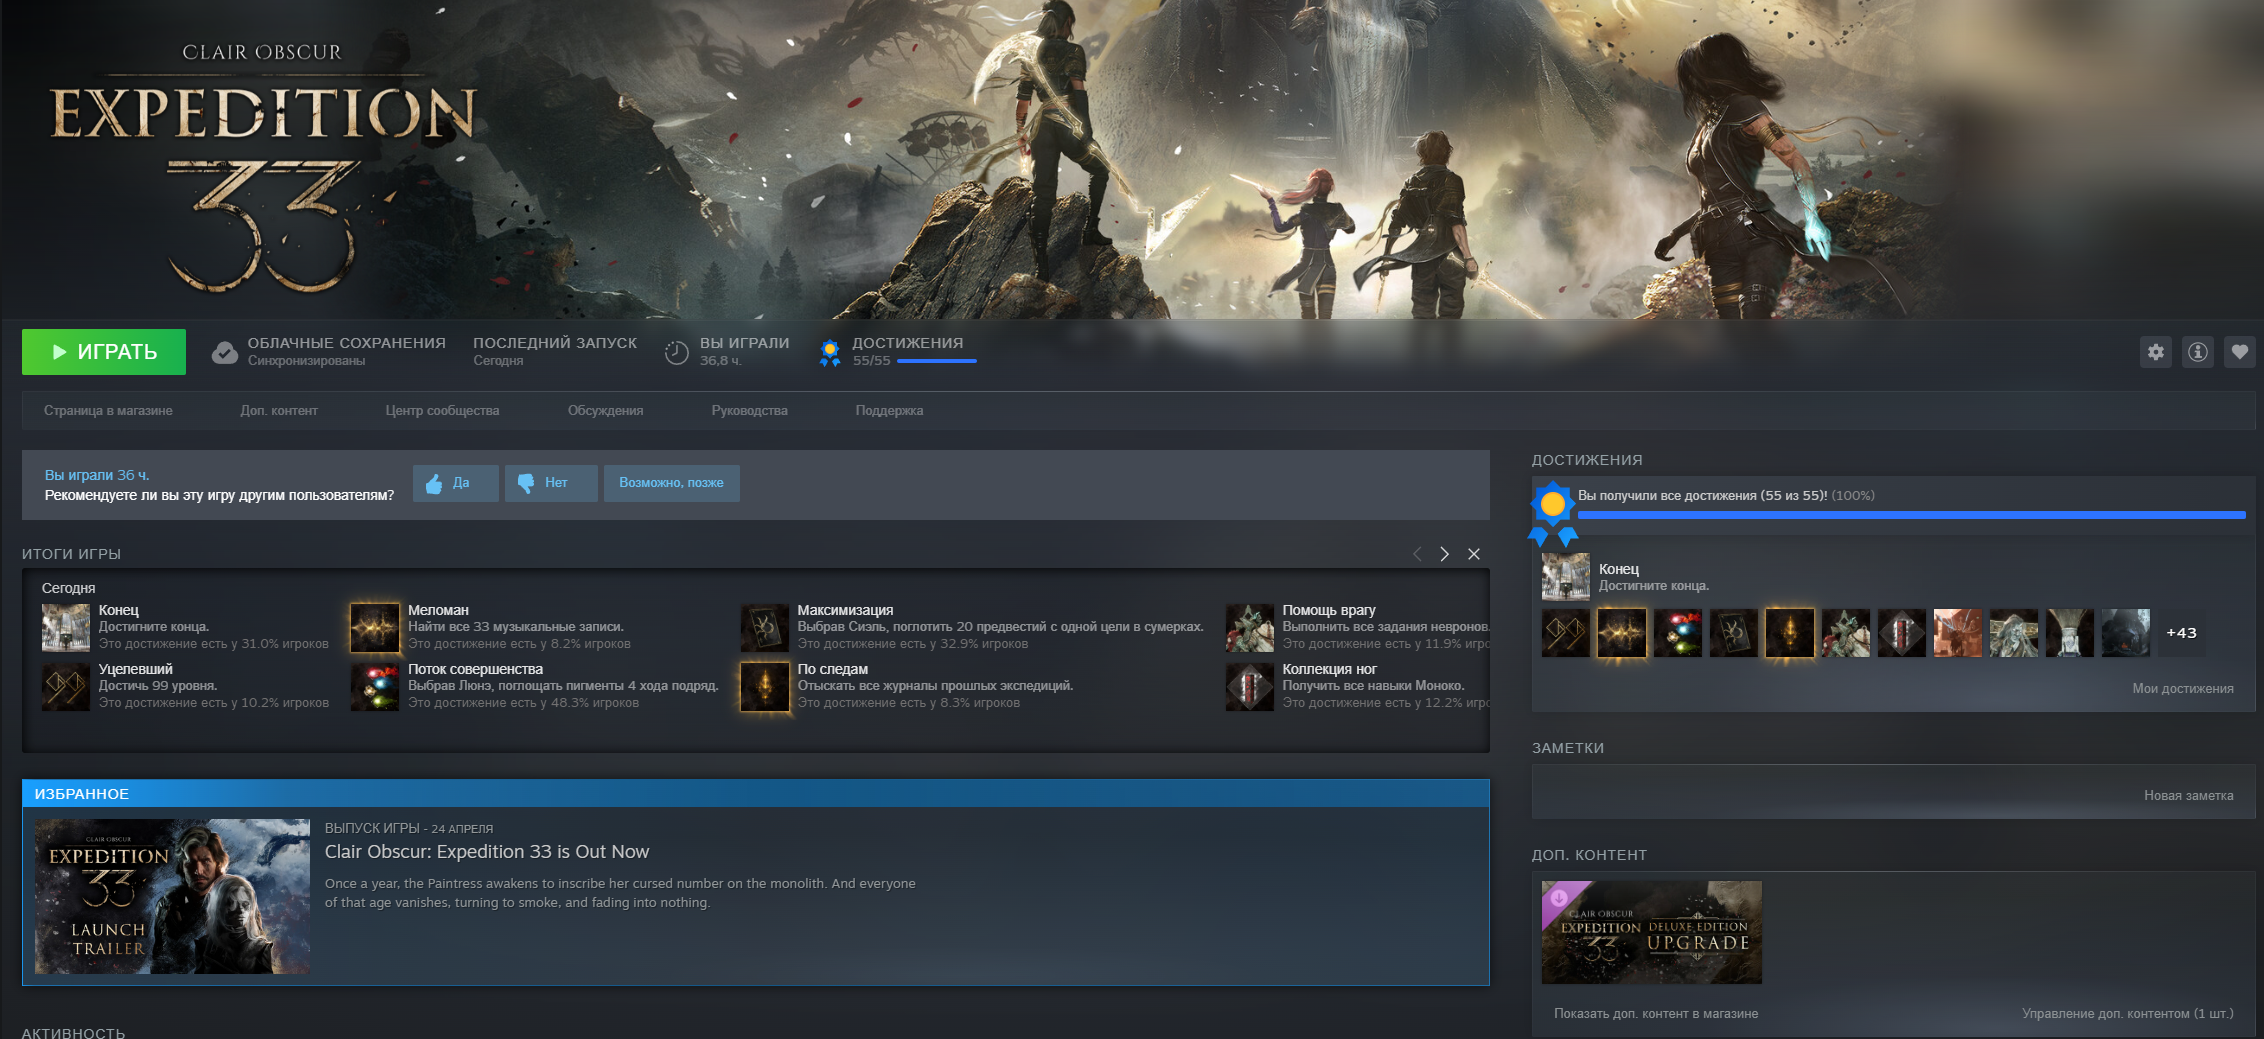The image size is (2264, 1039).
Task: Choose Возможно, позже for the review prompt
Action: pos(671,483)
